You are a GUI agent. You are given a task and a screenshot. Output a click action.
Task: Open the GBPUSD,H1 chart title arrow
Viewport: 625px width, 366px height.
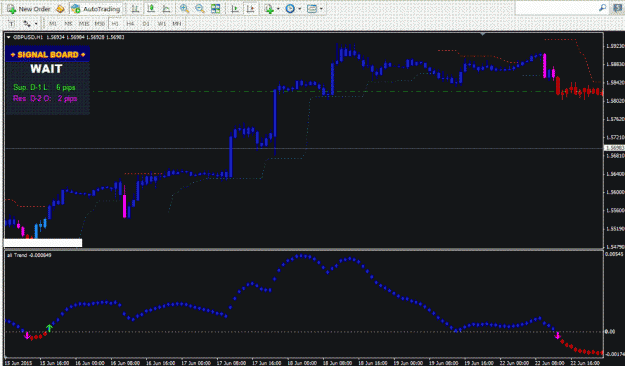pos(8,37)
